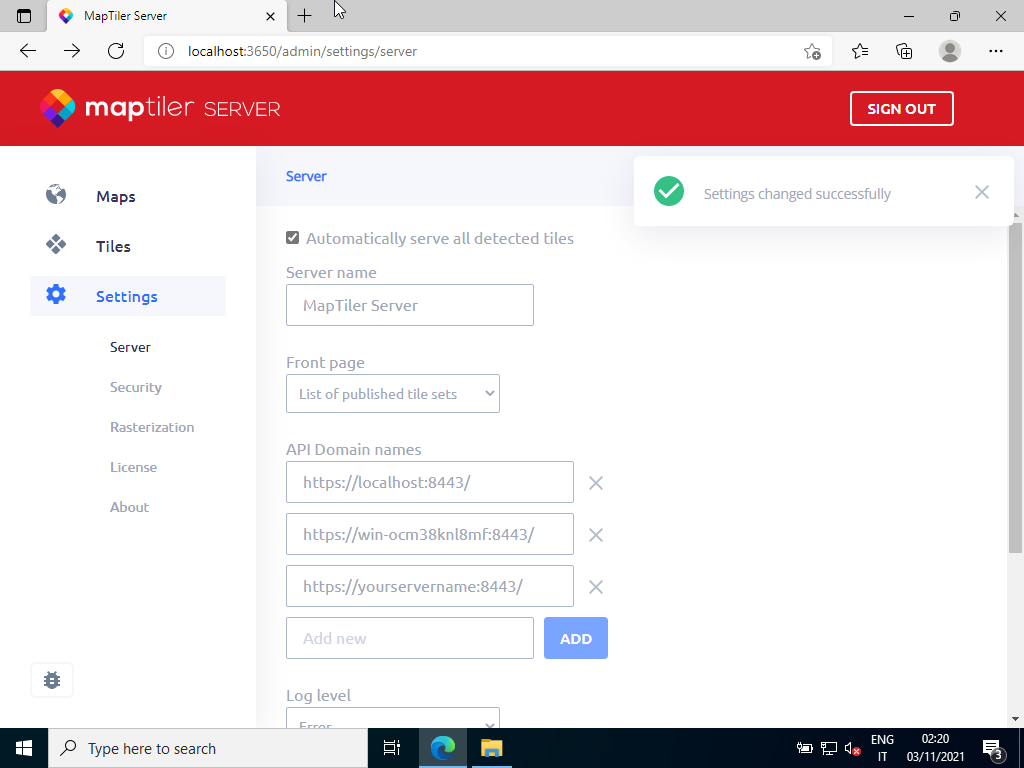Dismiss the Settings changed successfully notification
The height and width of the screenshot is (768, 1024).
coord(981,192)
